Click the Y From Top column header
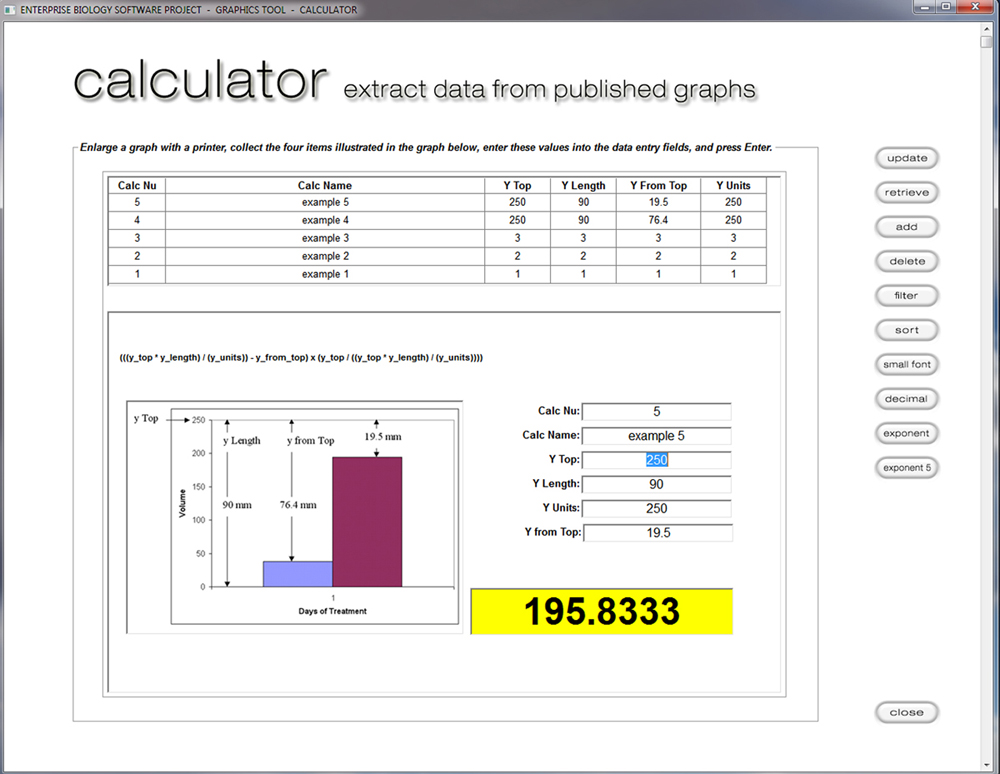The image size is (1000, 774). (x=658, y=186)
